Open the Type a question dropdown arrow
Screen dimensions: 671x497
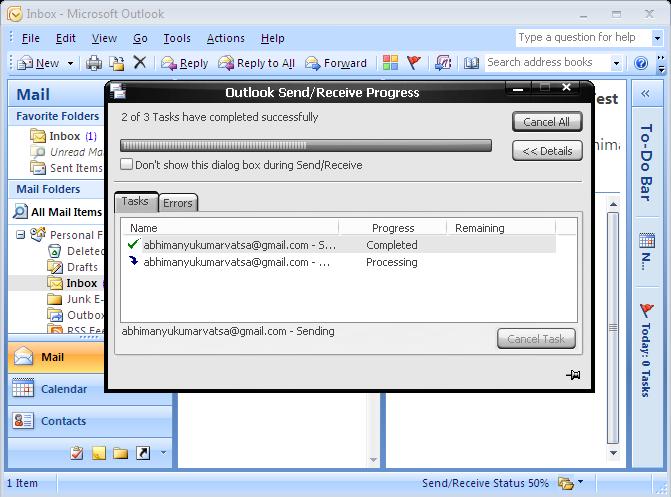tap(657, 38)
